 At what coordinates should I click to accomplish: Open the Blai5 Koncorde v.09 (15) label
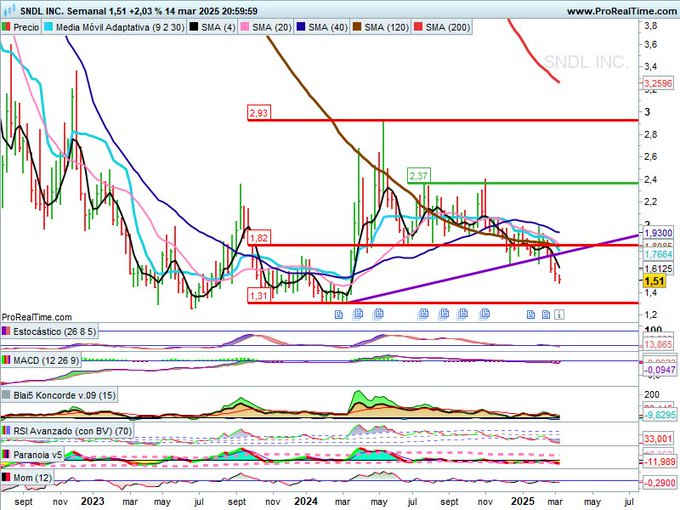click(x=64, y=395)
